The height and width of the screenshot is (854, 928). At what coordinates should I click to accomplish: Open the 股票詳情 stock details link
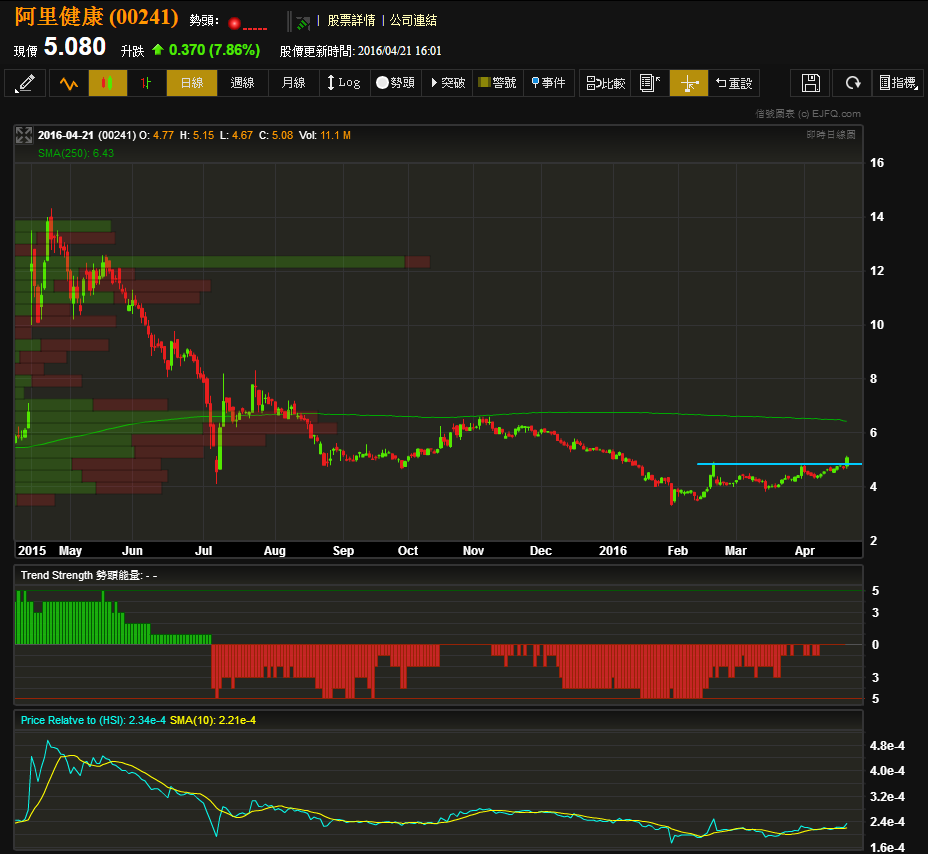352,20
